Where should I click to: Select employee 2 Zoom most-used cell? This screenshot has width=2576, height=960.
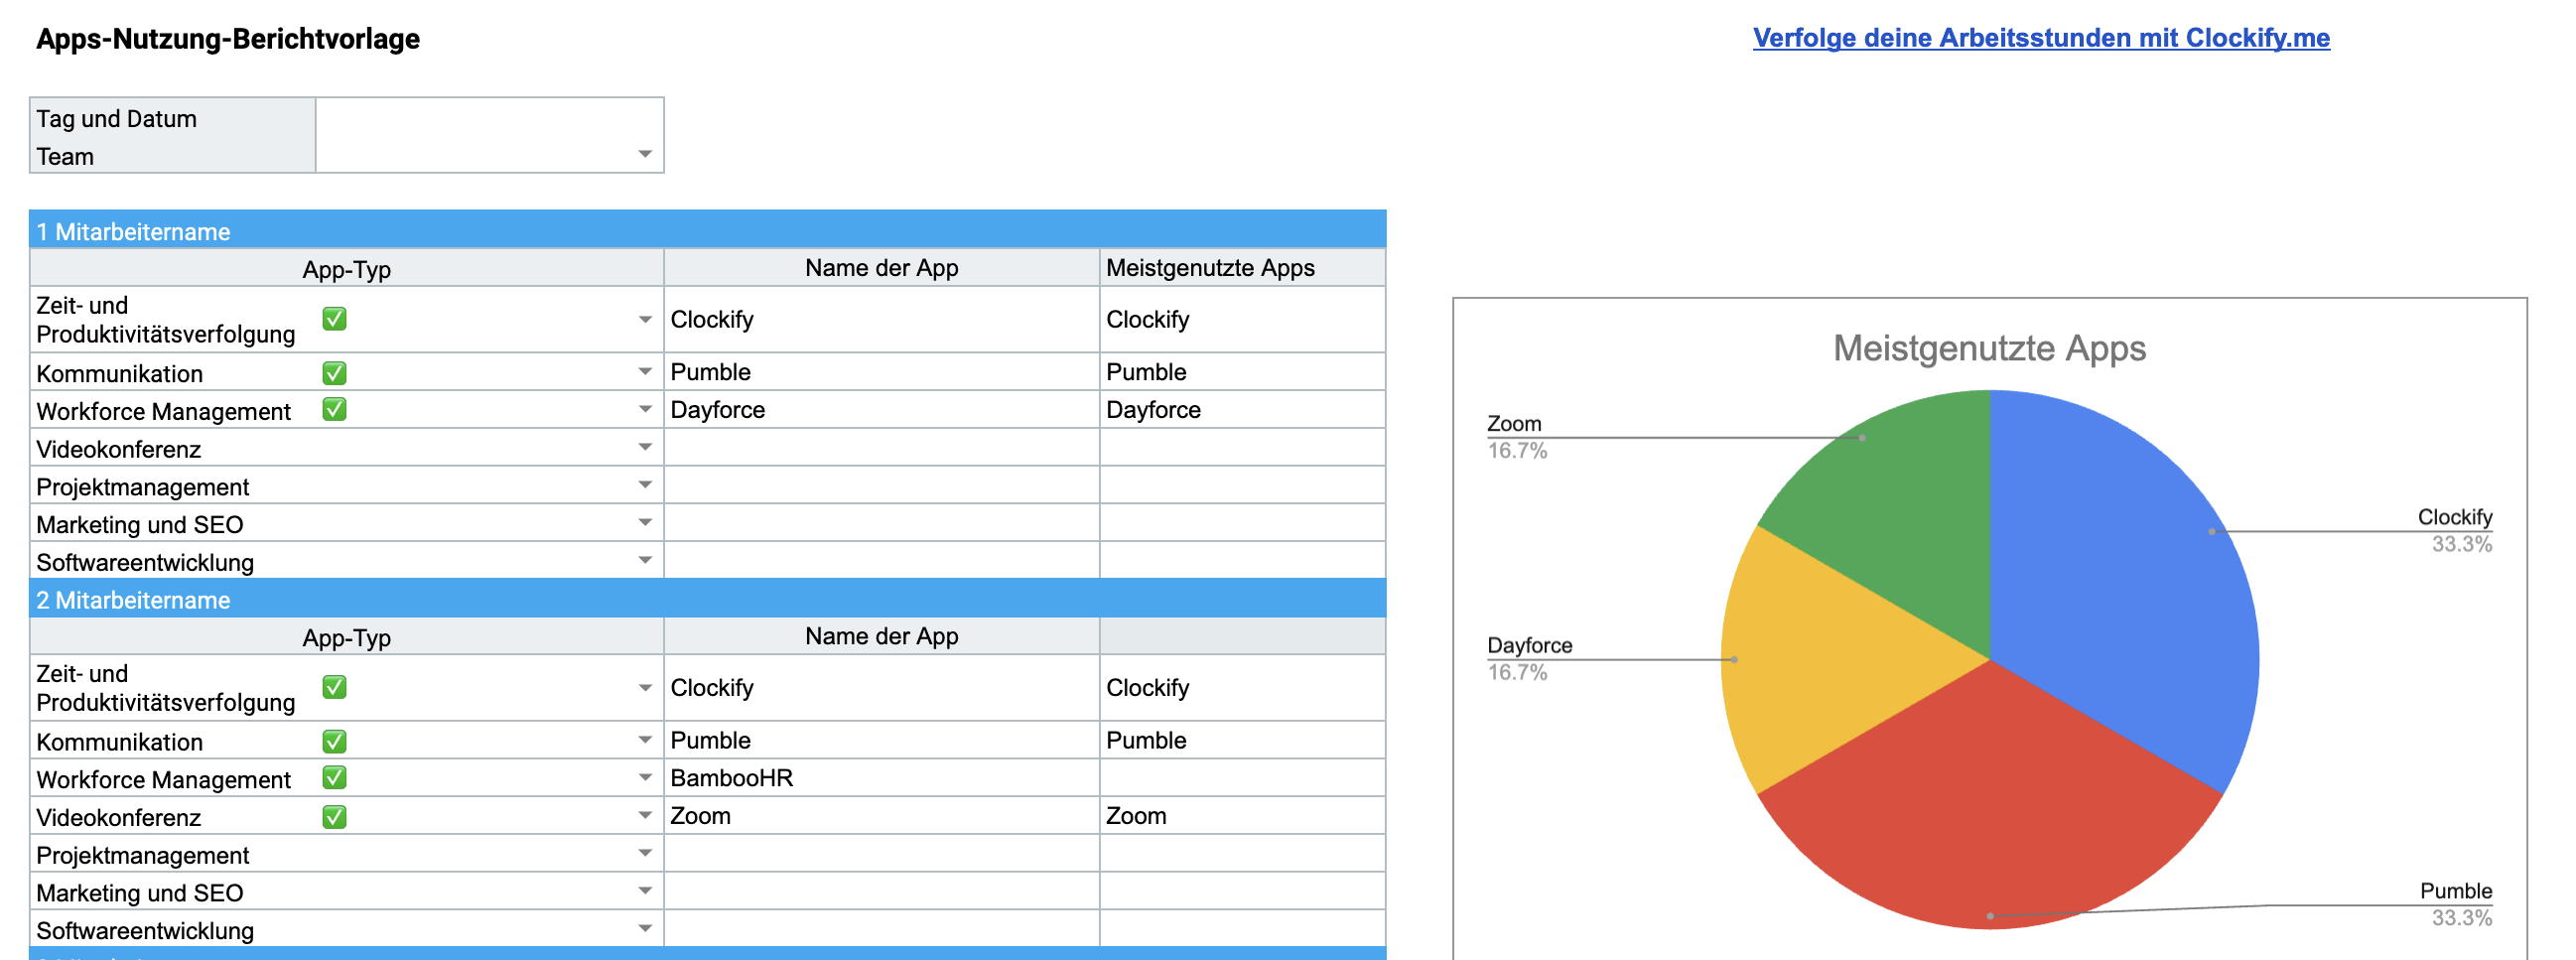1243,816
